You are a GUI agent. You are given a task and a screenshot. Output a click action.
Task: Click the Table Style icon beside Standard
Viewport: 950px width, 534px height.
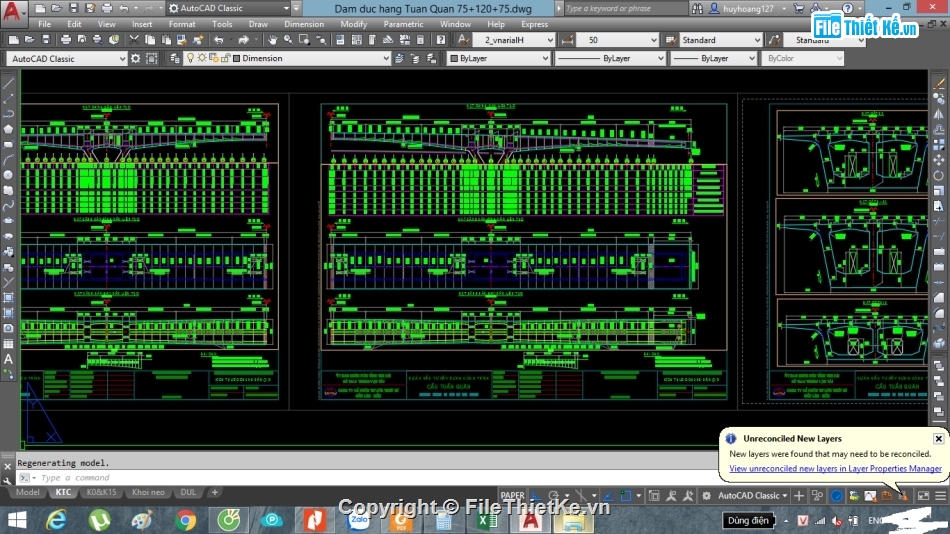[x=671, y=40]
